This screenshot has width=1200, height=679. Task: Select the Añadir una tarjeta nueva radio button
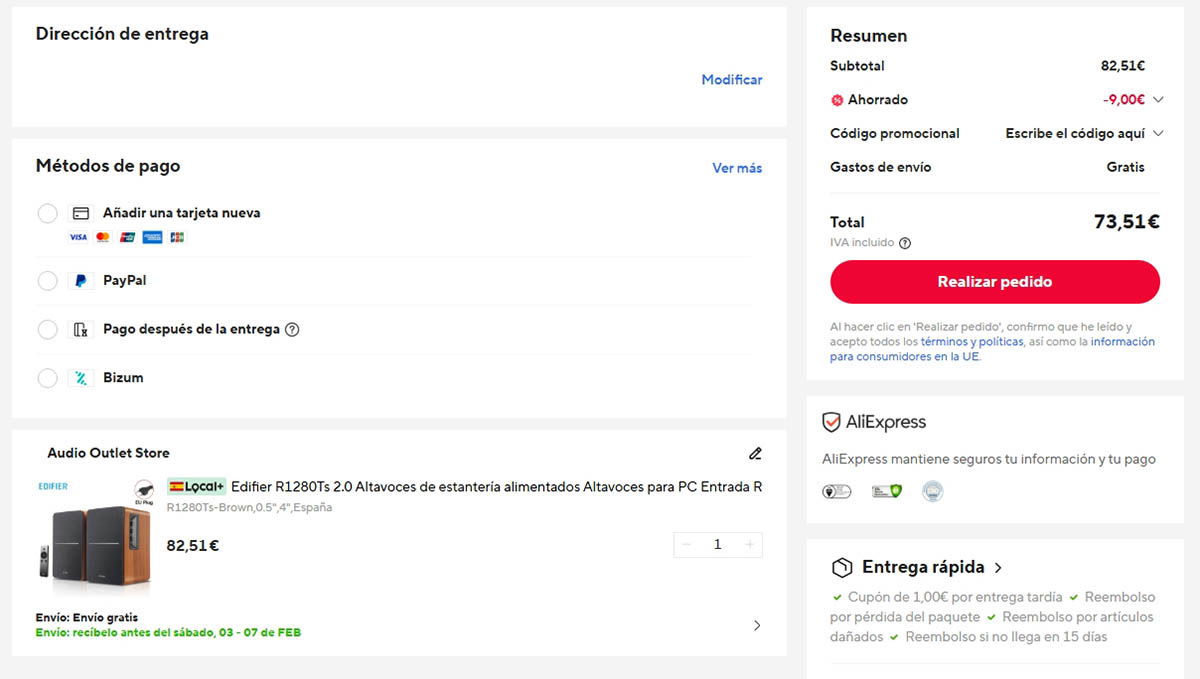(x=47, y=213)
